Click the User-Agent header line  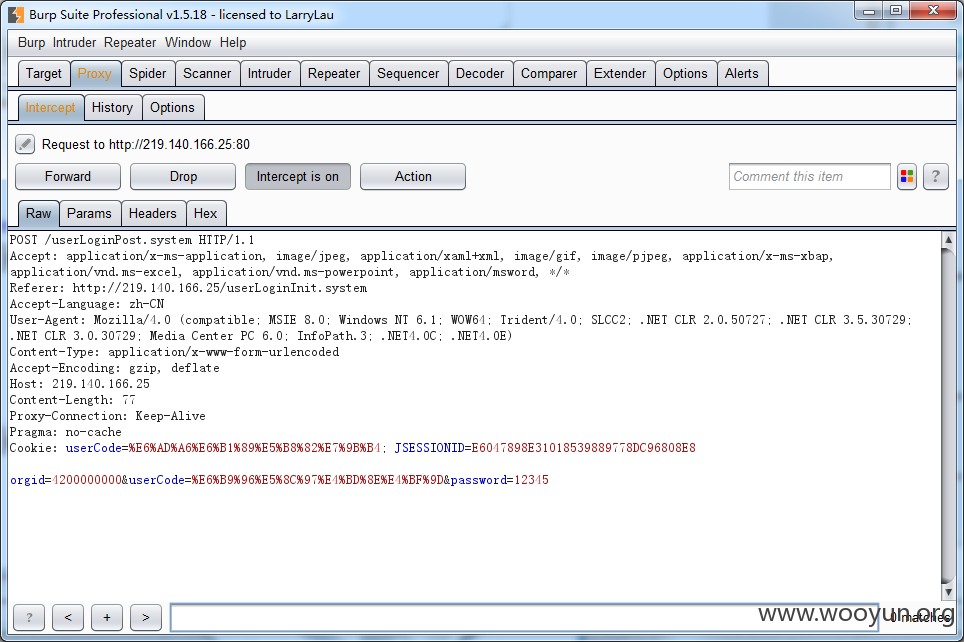pyautogui.click(x=461, y=328)
